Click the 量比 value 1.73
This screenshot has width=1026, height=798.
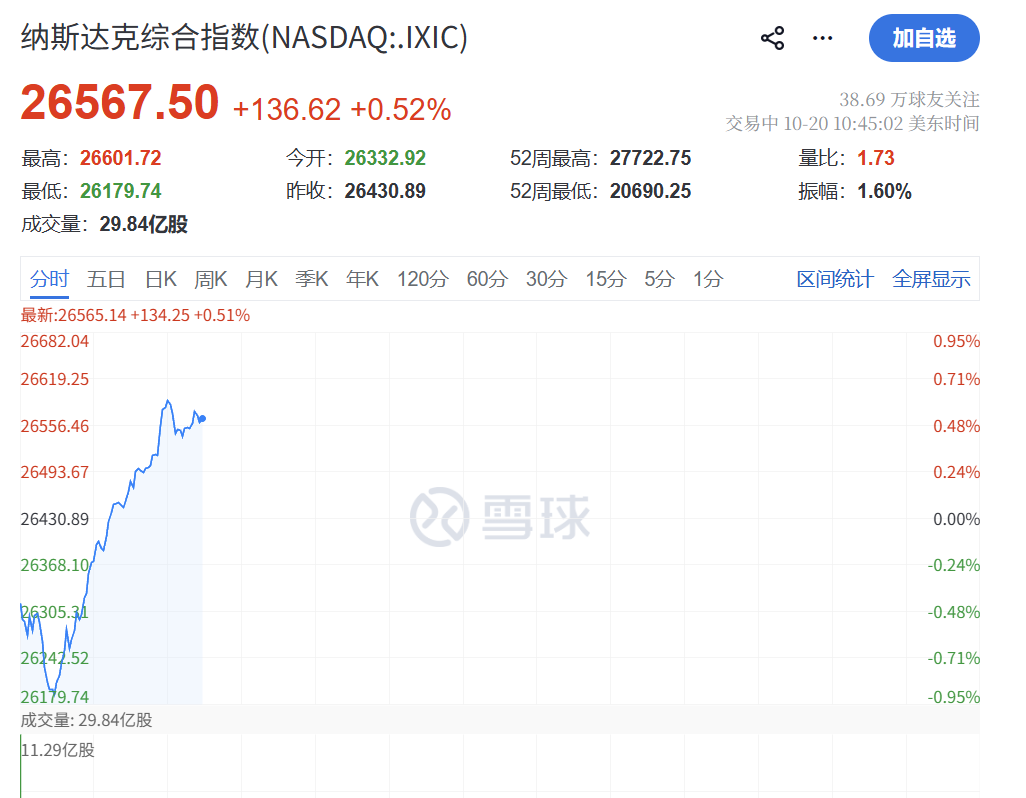coord(876,158)
